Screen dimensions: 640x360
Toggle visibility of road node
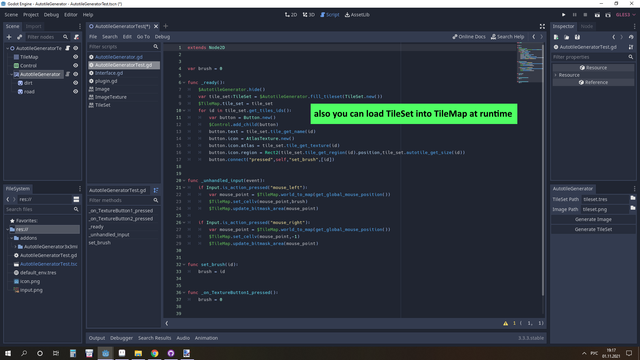click(76, 92)
